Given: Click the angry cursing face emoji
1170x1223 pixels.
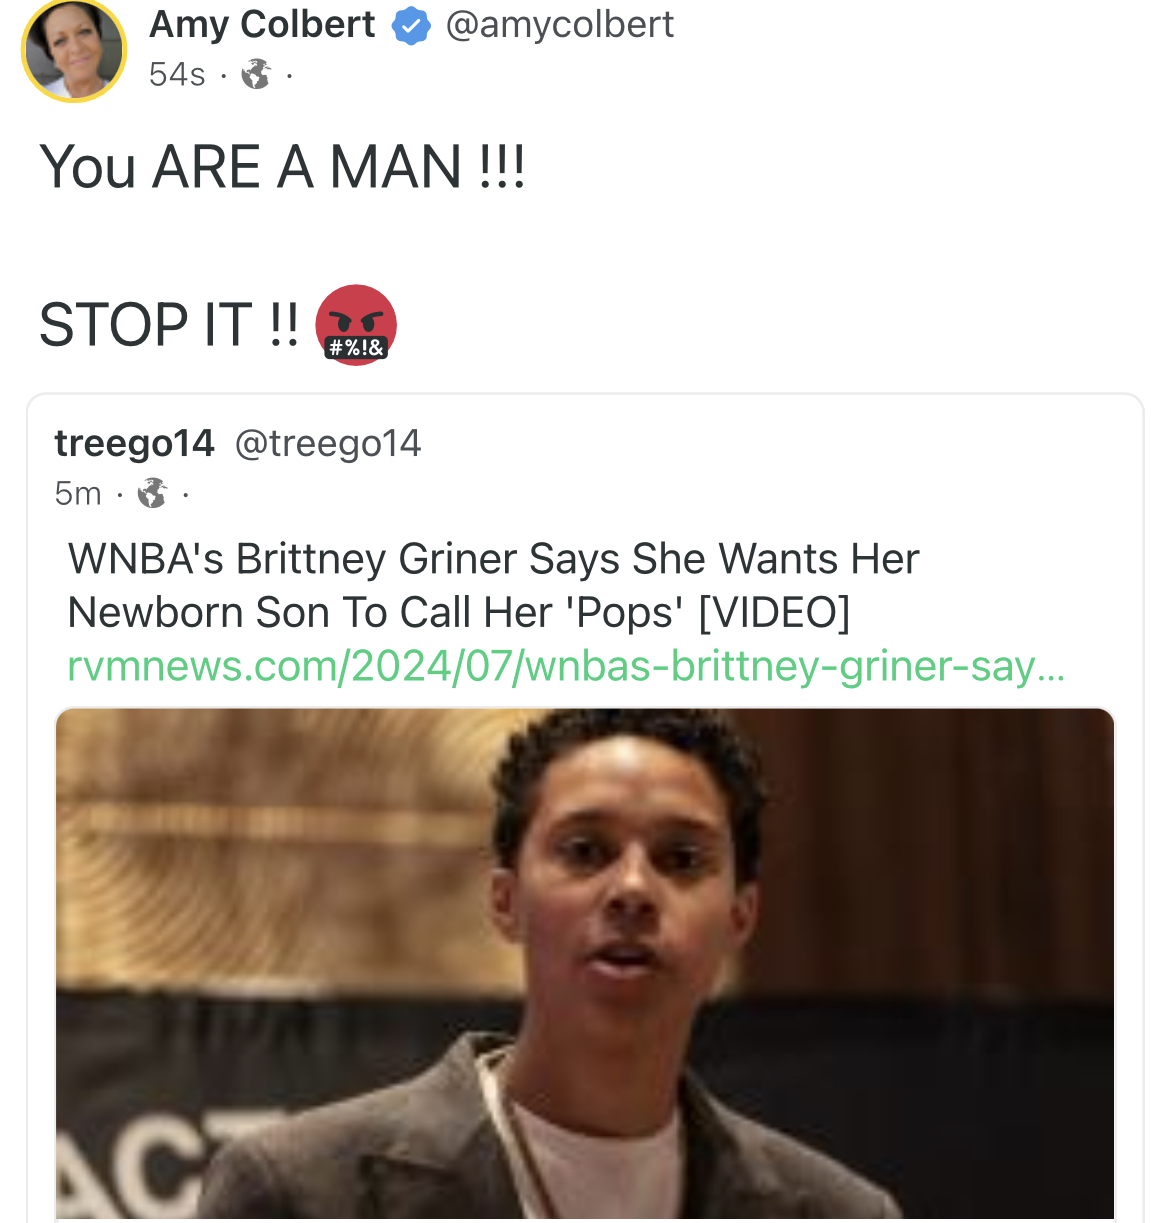Looking at the screenshot, I should [356, 325].
